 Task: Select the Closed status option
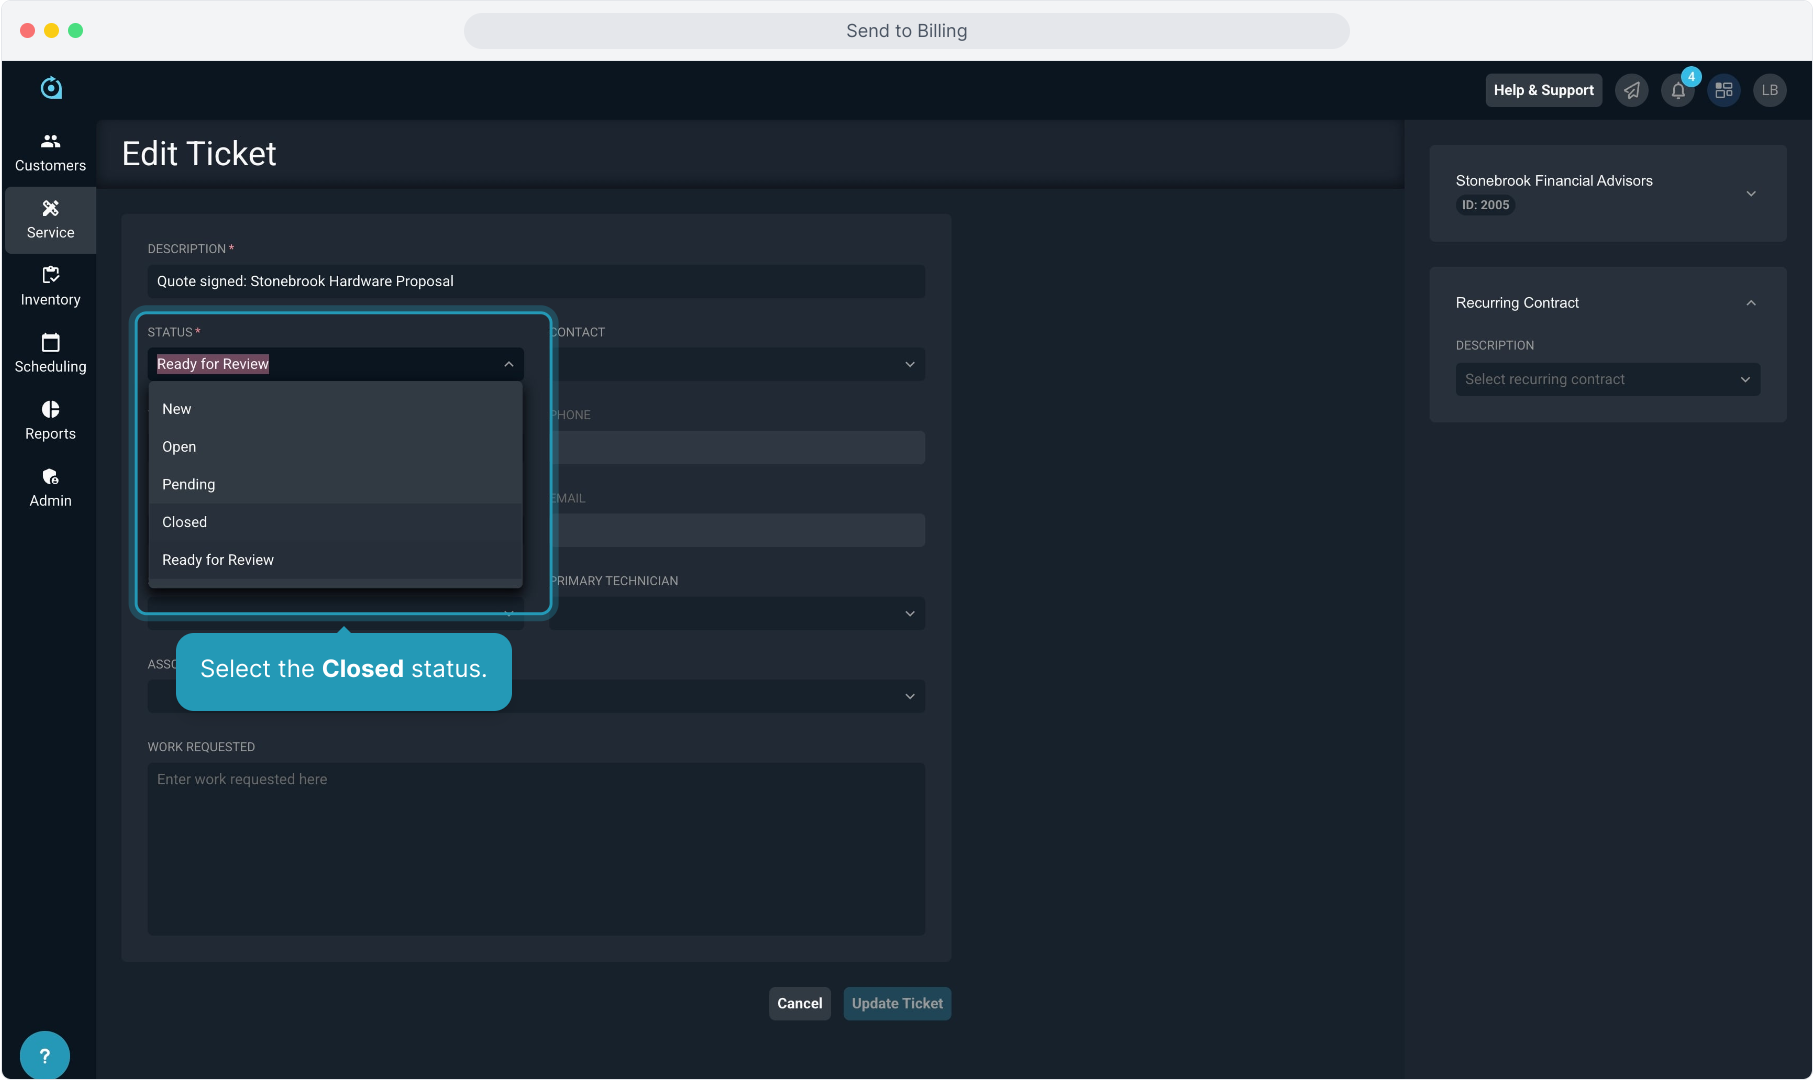point(185,522)
